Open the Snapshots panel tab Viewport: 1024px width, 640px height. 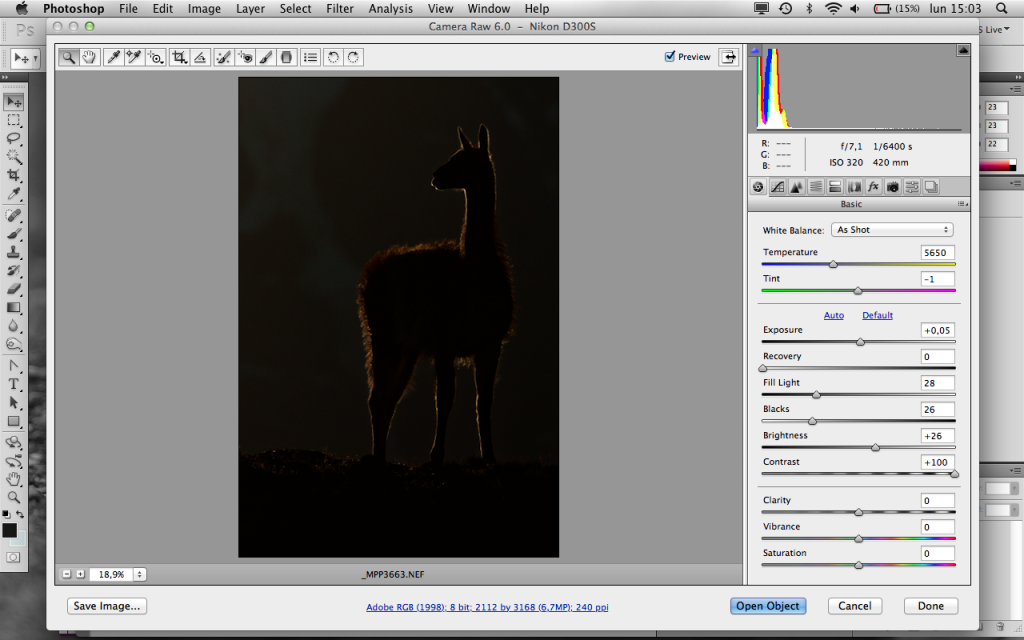(931, 187)
